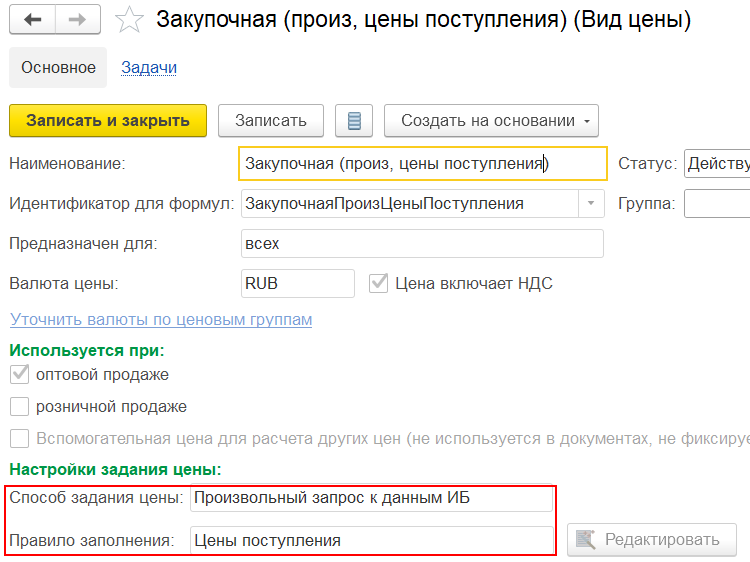750x562 pixels.
Task: Enable the 'розничной продаже' checkbox
Action: (x=19, y=407)
